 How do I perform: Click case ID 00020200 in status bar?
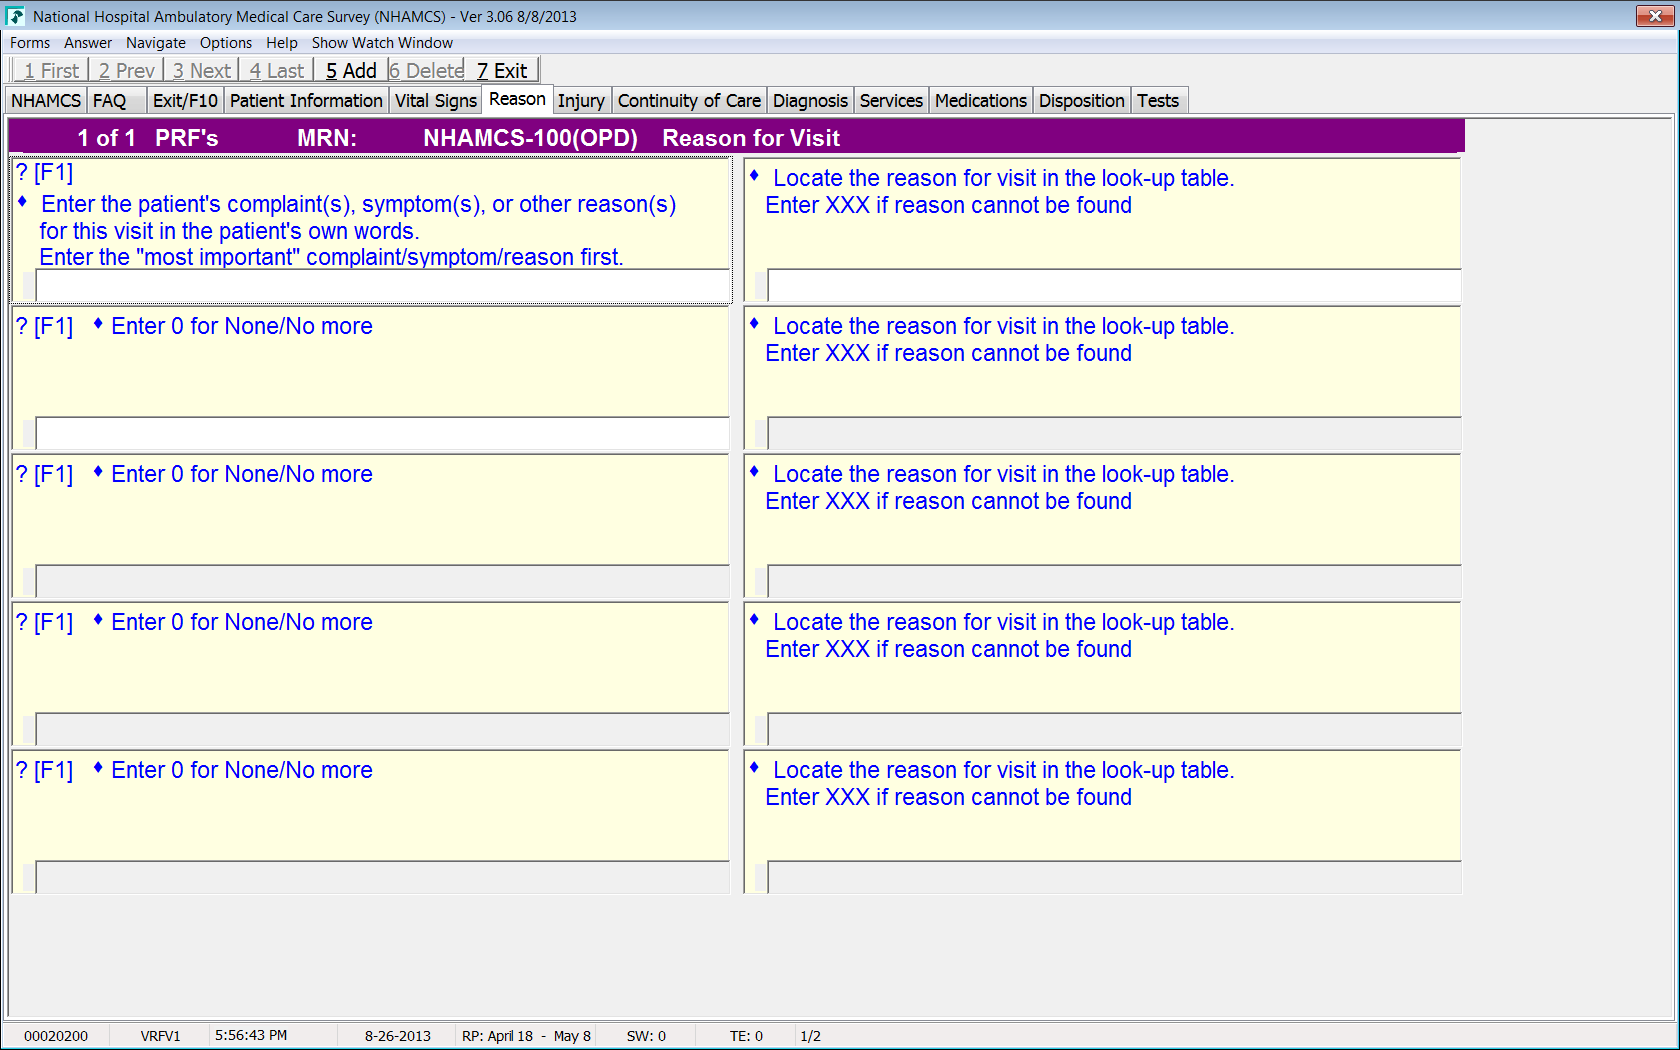pos(56,1036)
